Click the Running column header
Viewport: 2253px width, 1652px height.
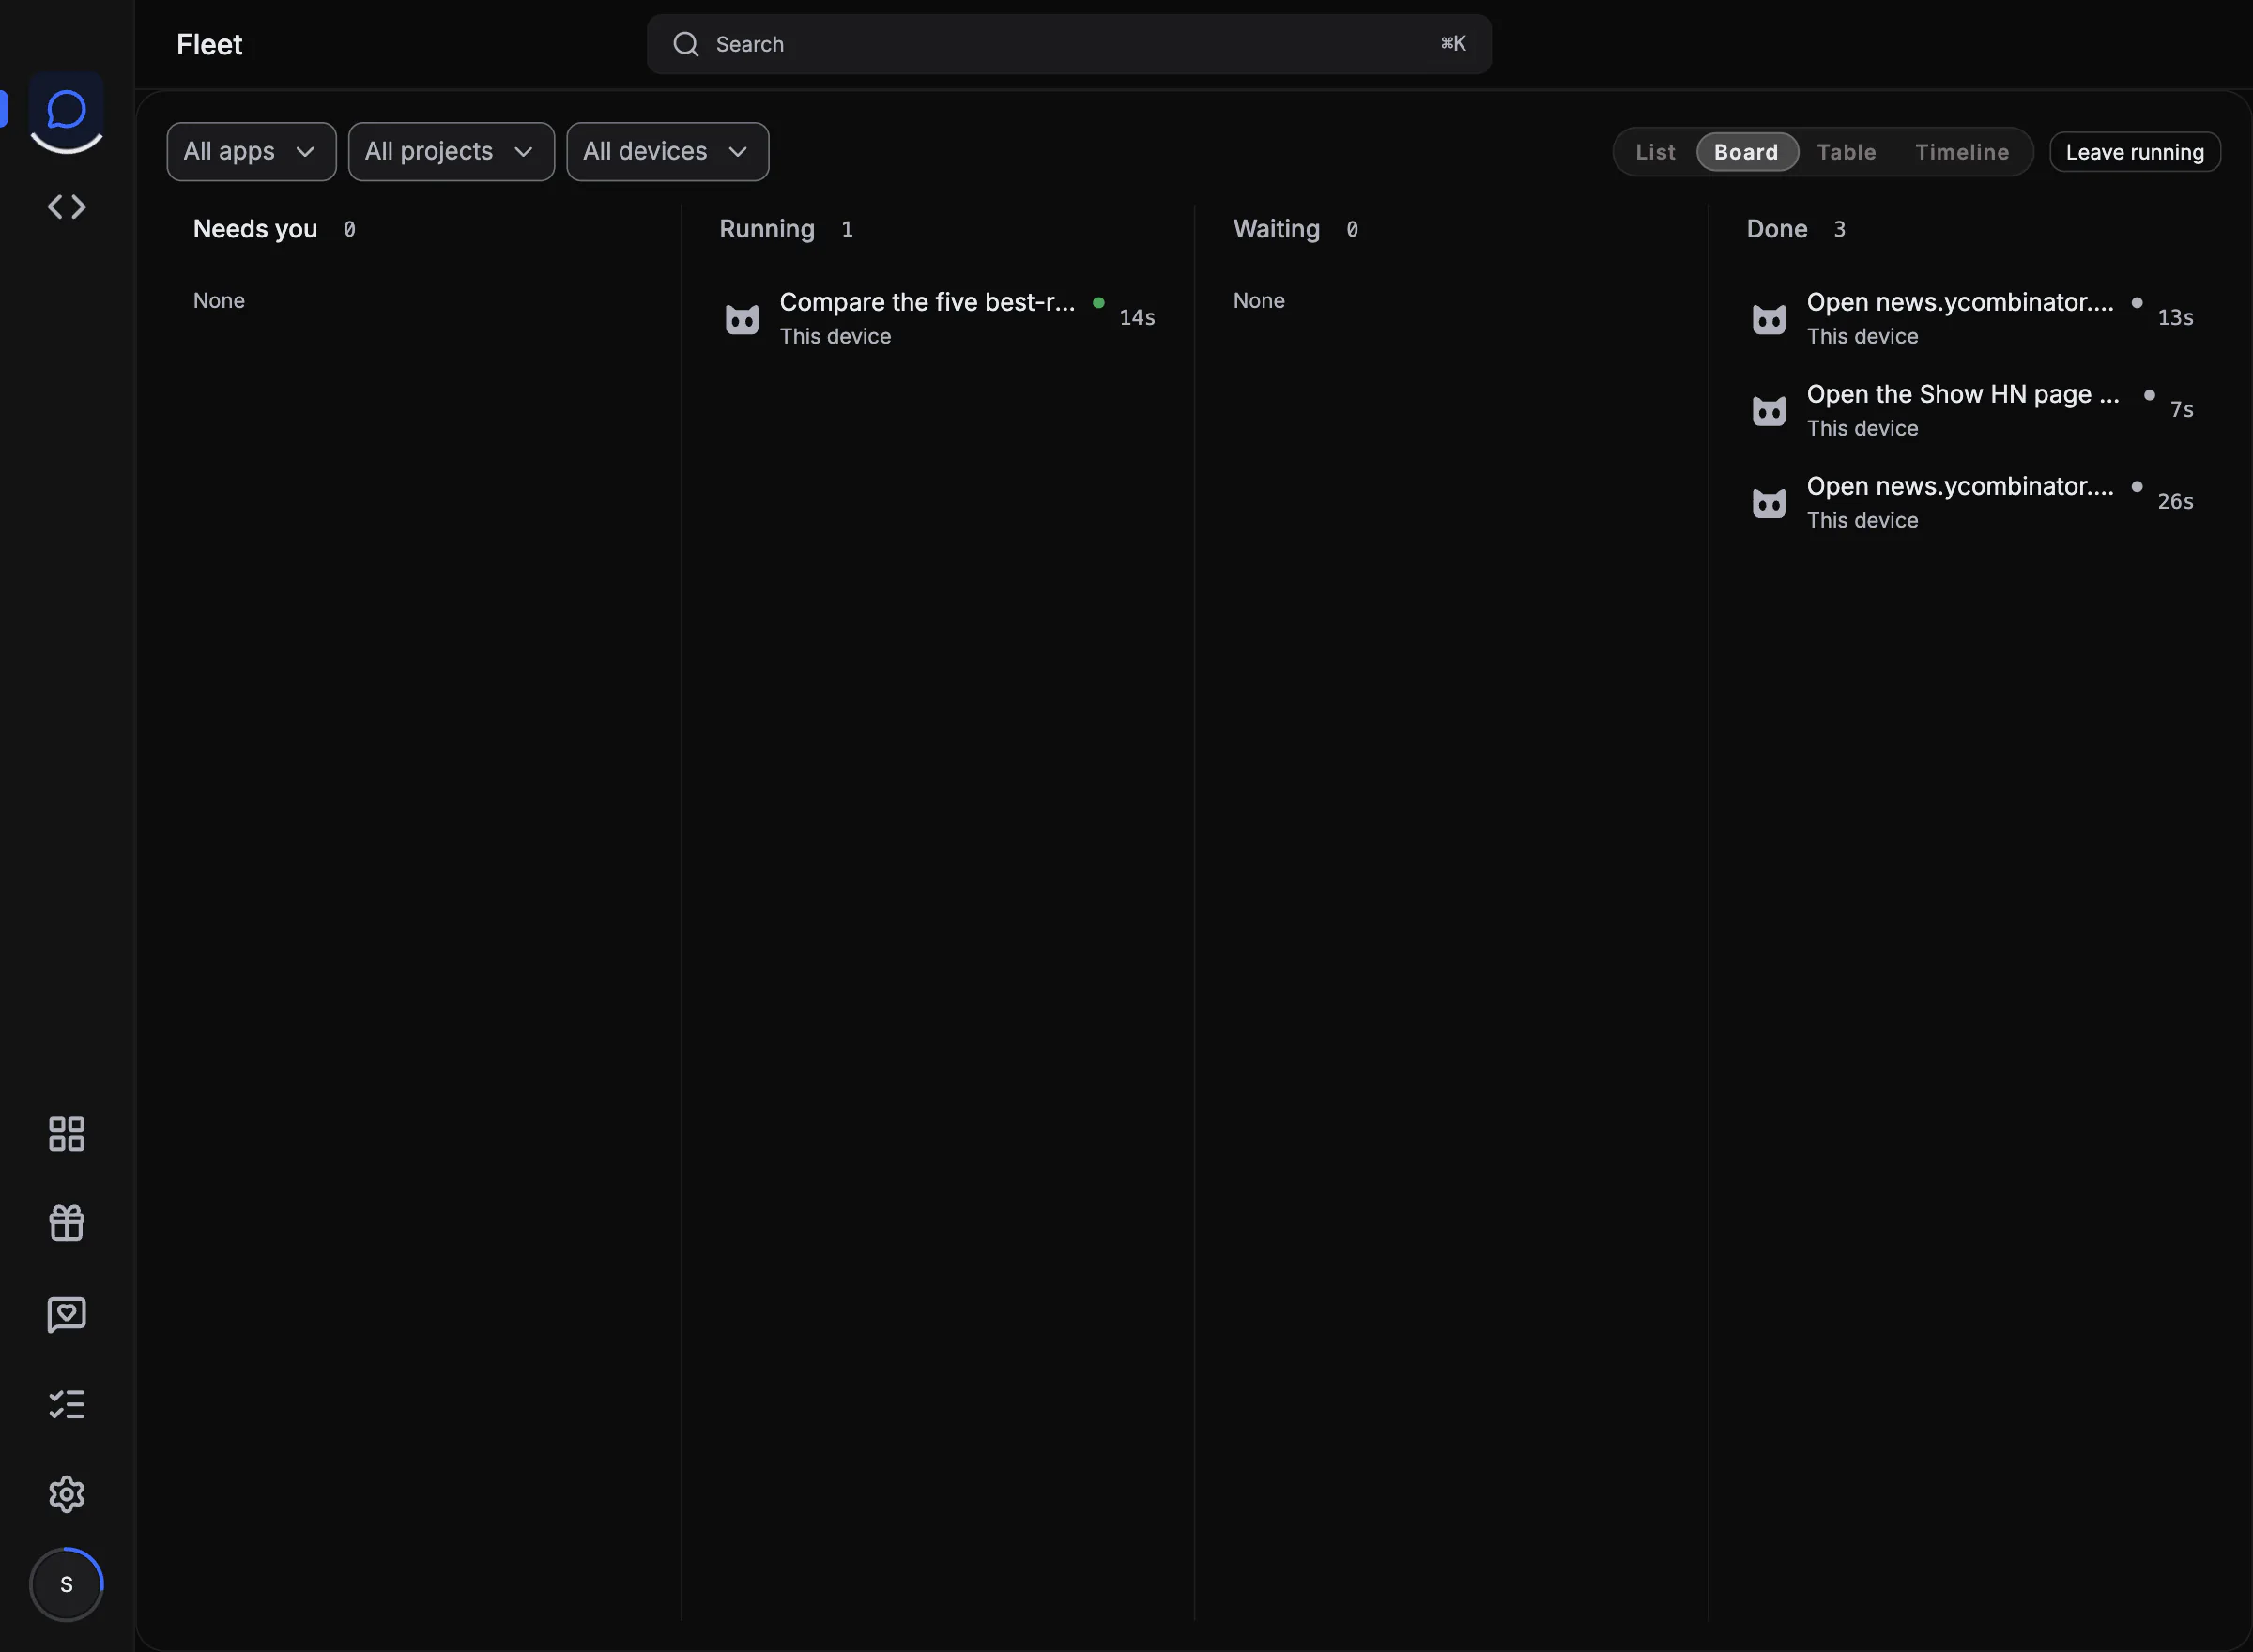pyautogui.click(x=767, y=229)
